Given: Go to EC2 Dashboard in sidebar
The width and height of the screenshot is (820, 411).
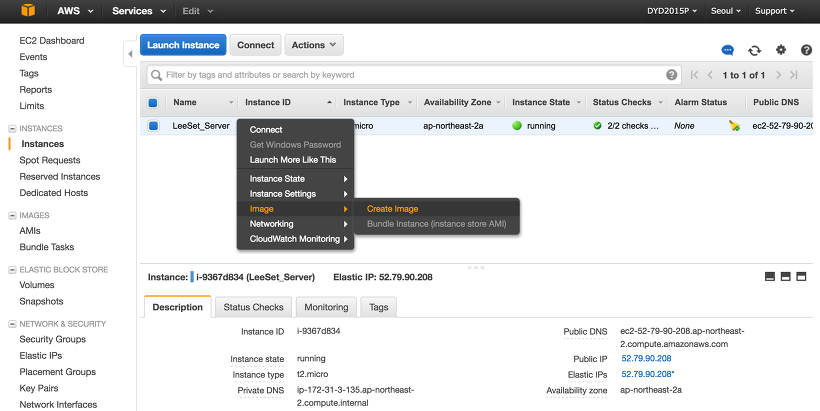Looking at the screenshot, I should [52, 40].
